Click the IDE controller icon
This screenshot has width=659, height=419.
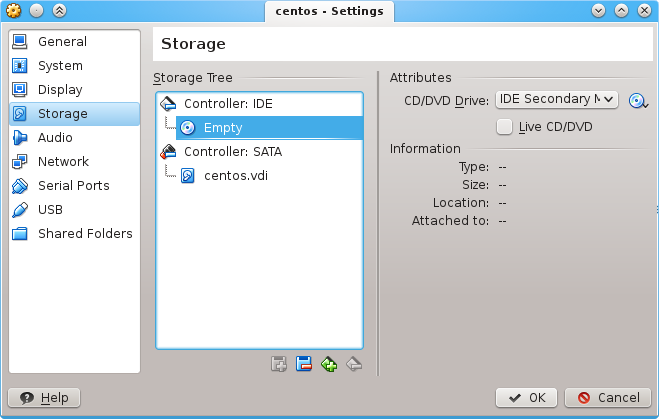click(x=169, y=103)
